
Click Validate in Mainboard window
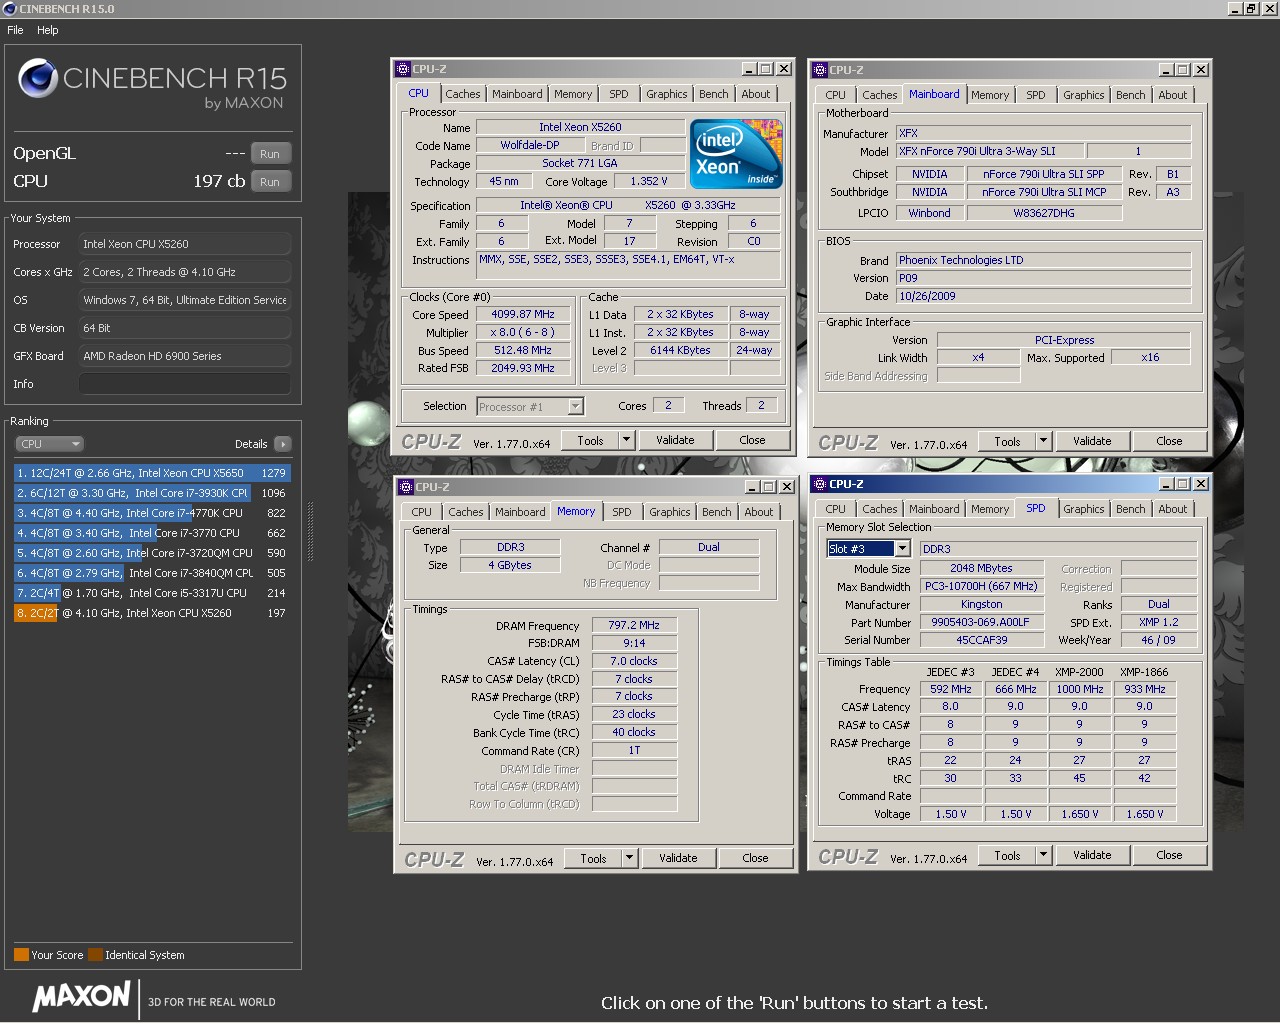point(1092,441)
